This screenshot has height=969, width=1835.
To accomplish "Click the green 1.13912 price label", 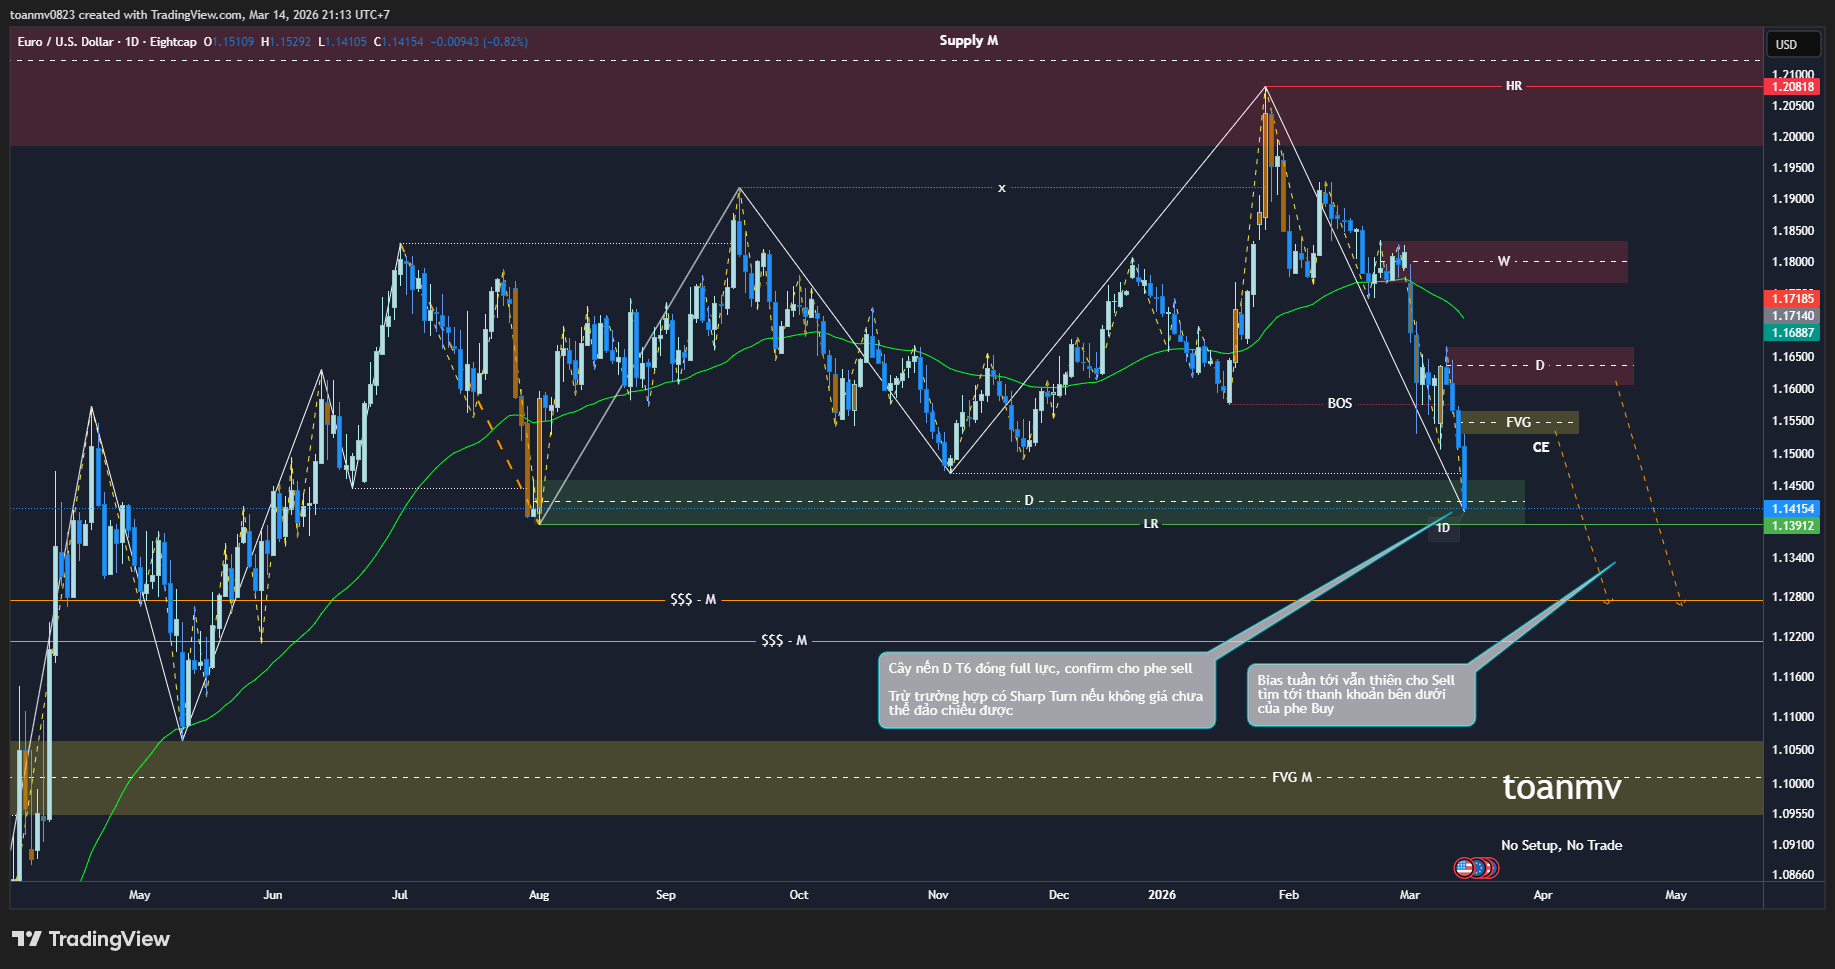I will point(1793,526).
